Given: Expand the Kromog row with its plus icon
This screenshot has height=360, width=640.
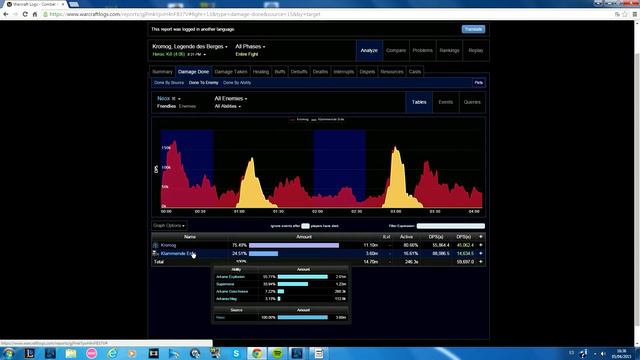Looking at the screenshot, I should coord(481,245).
